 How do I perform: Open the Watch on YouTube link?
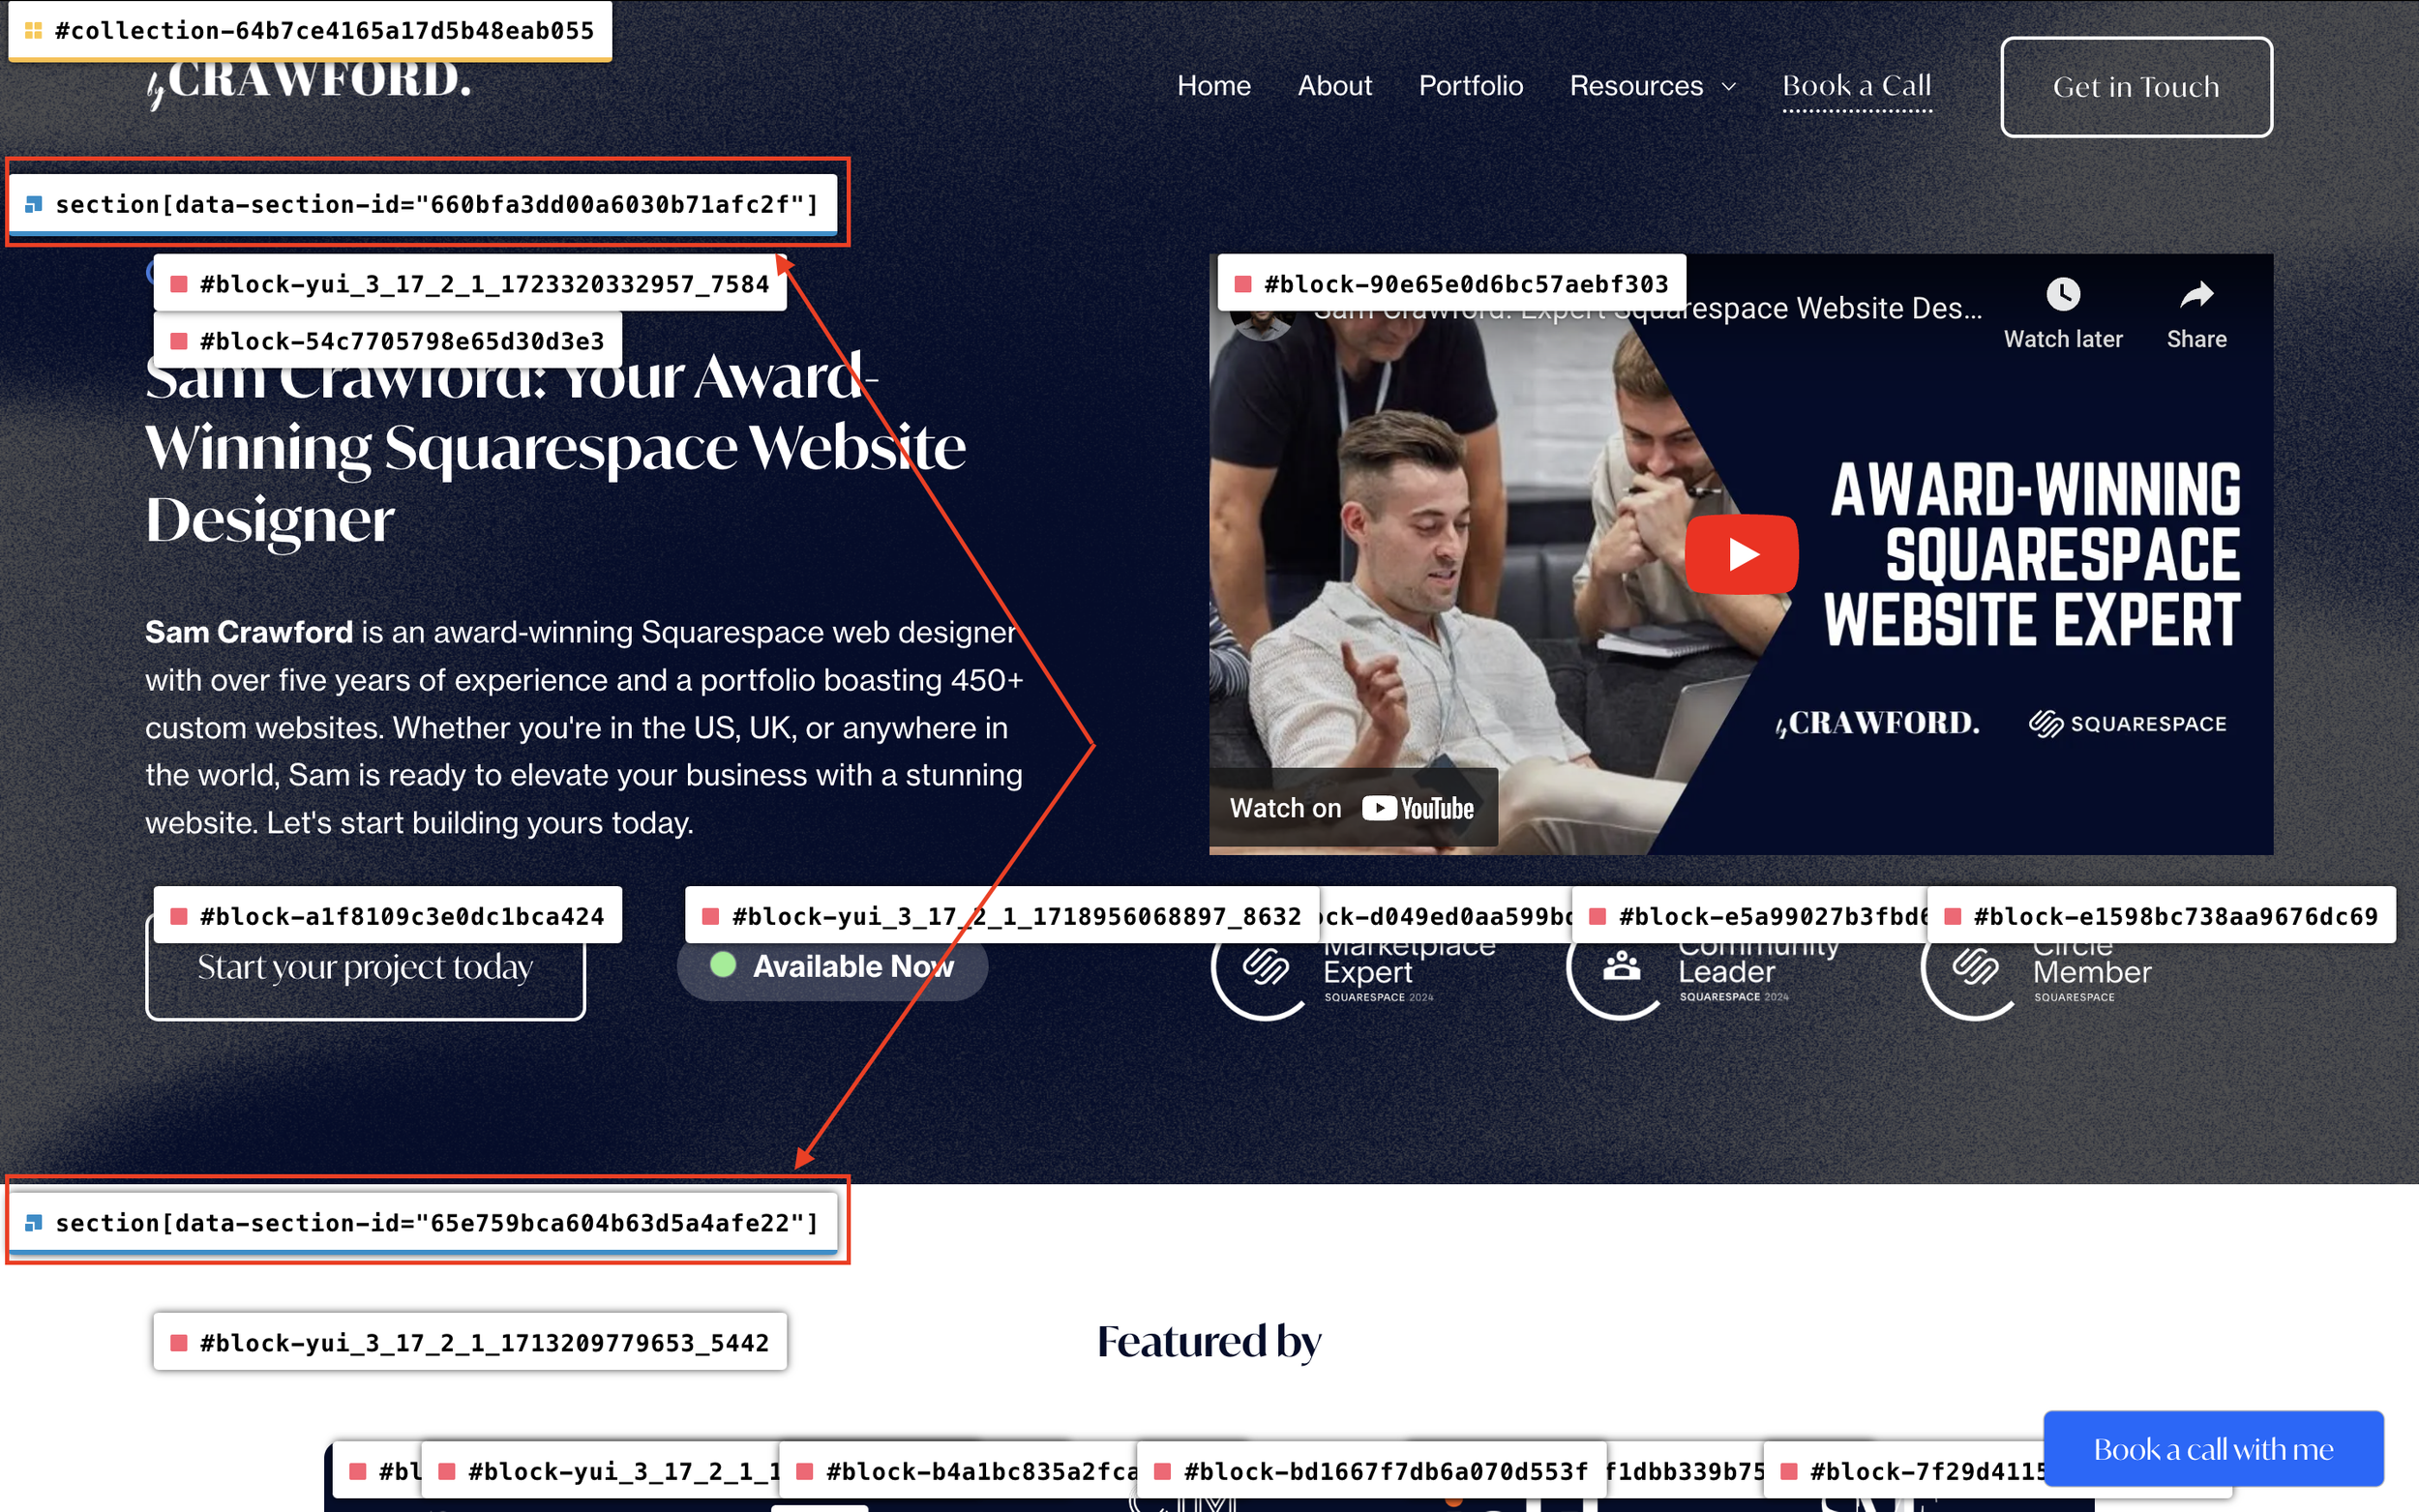(1352, 808)
